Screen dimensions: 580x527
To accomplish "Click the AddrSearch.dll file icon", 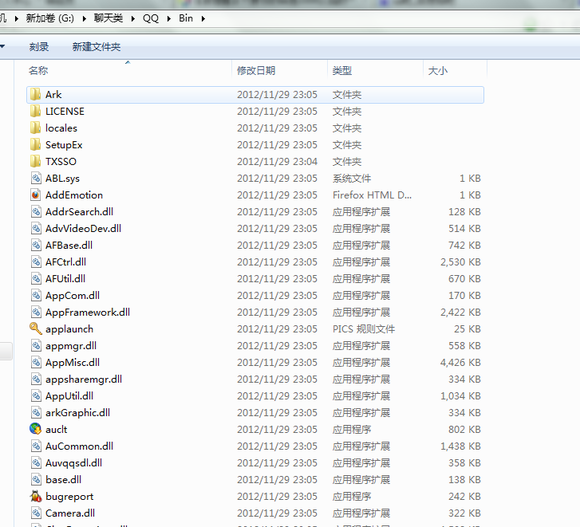I will [x=36, y=212].
